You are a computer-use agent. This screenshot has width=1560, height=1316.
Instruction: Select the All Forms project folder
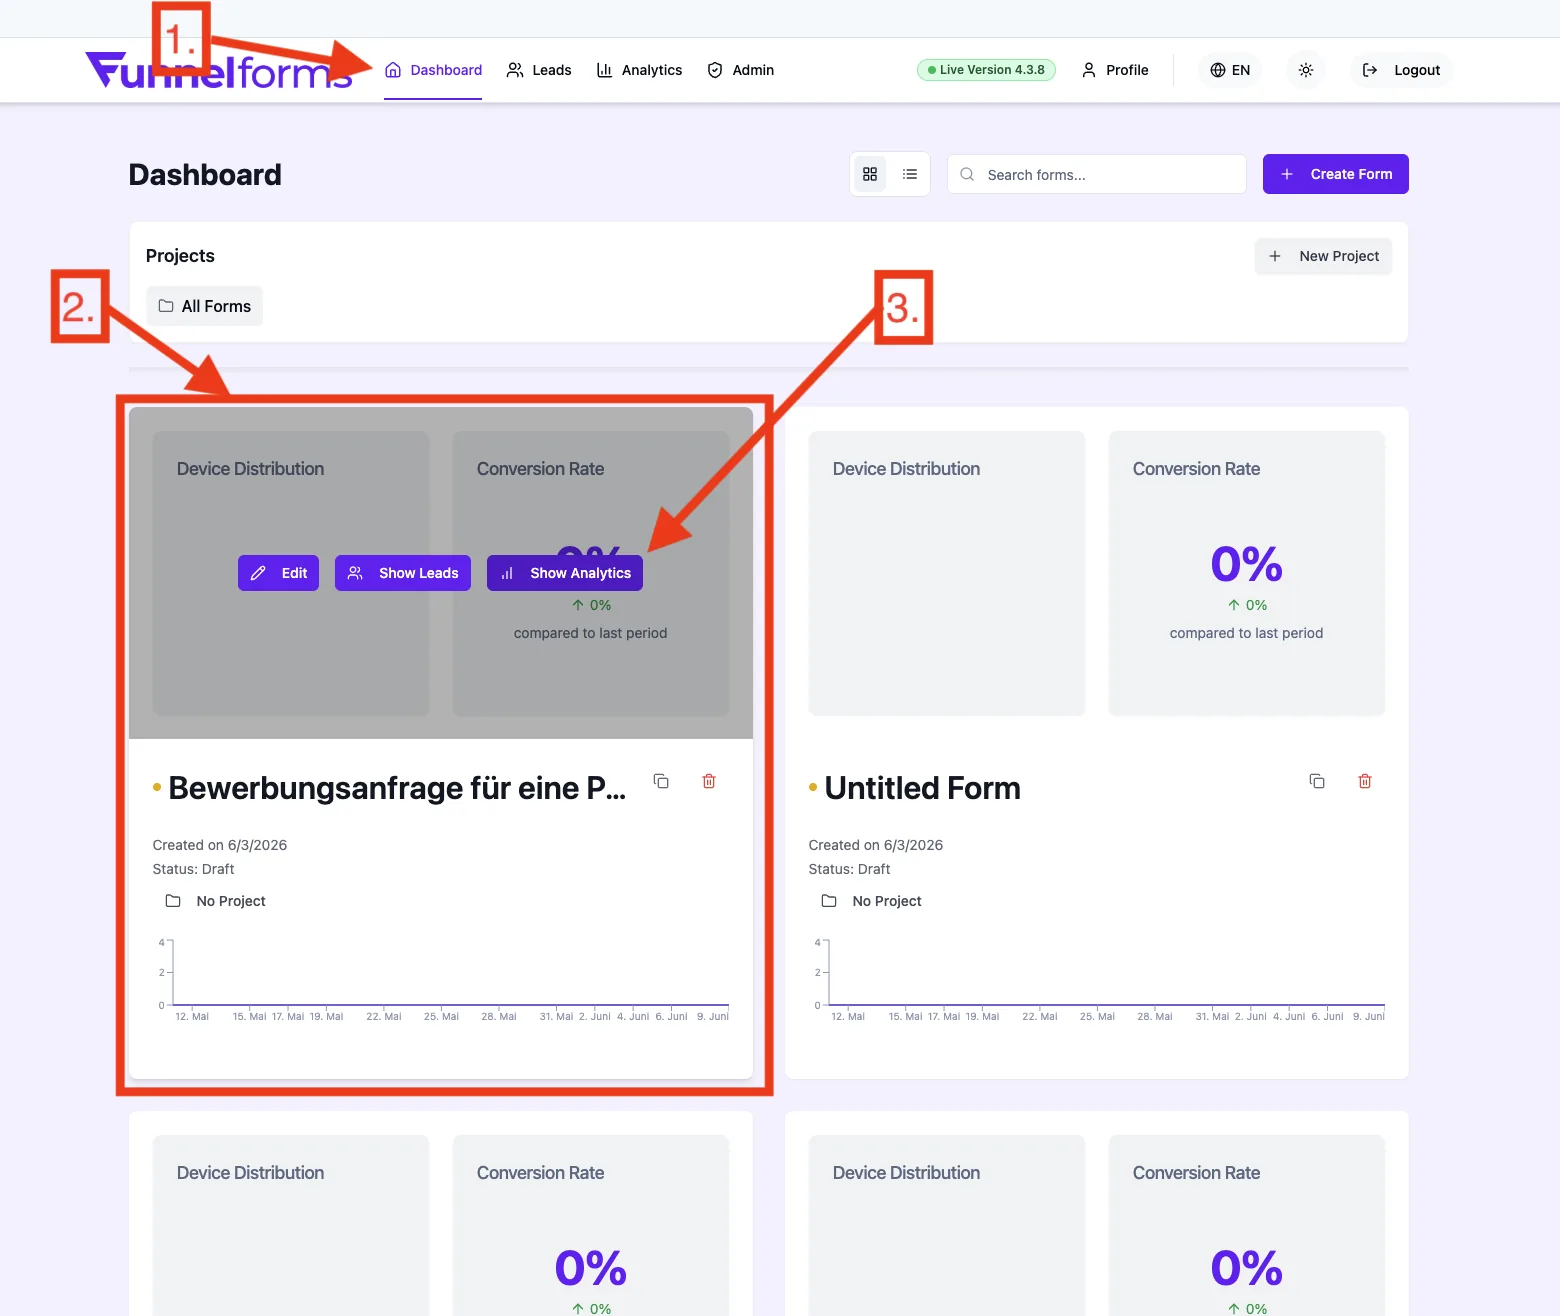coord(205,306)
